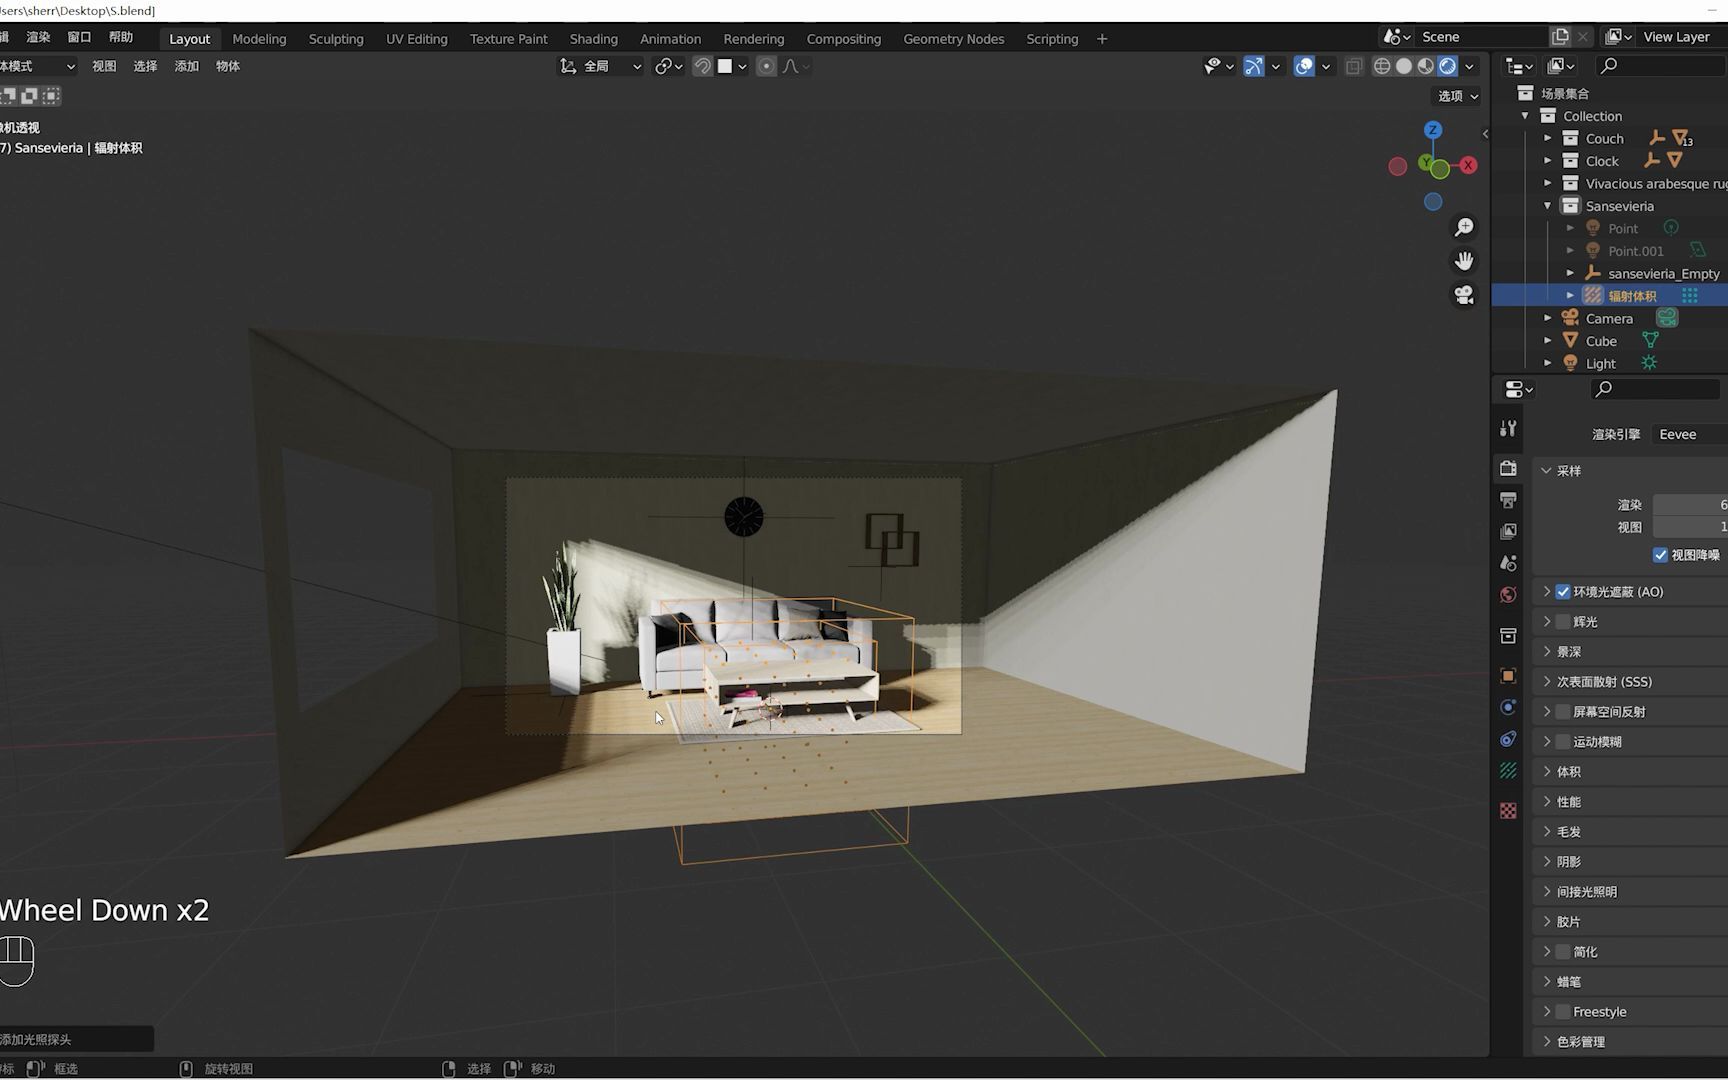This screenshot has height=1080, width=1728.
Task: Open the World properties tab
Action: pyautogui.click(x=1508, y=595)
